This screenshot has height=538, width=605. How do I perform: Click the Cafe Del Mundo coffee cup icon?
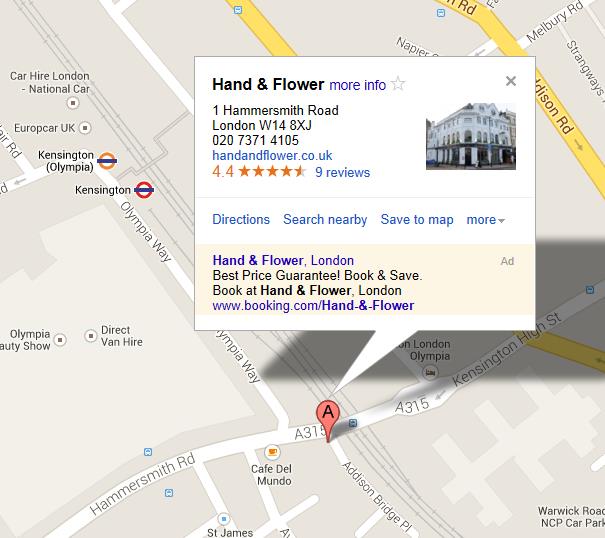pos(272,452)
